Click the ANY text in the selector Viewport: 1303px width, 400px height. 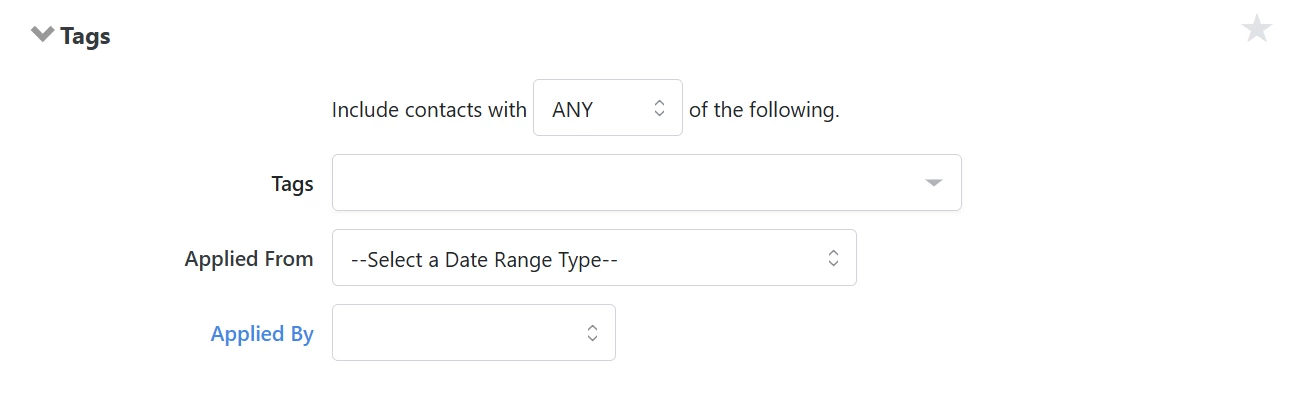click(x=573, y=110)
